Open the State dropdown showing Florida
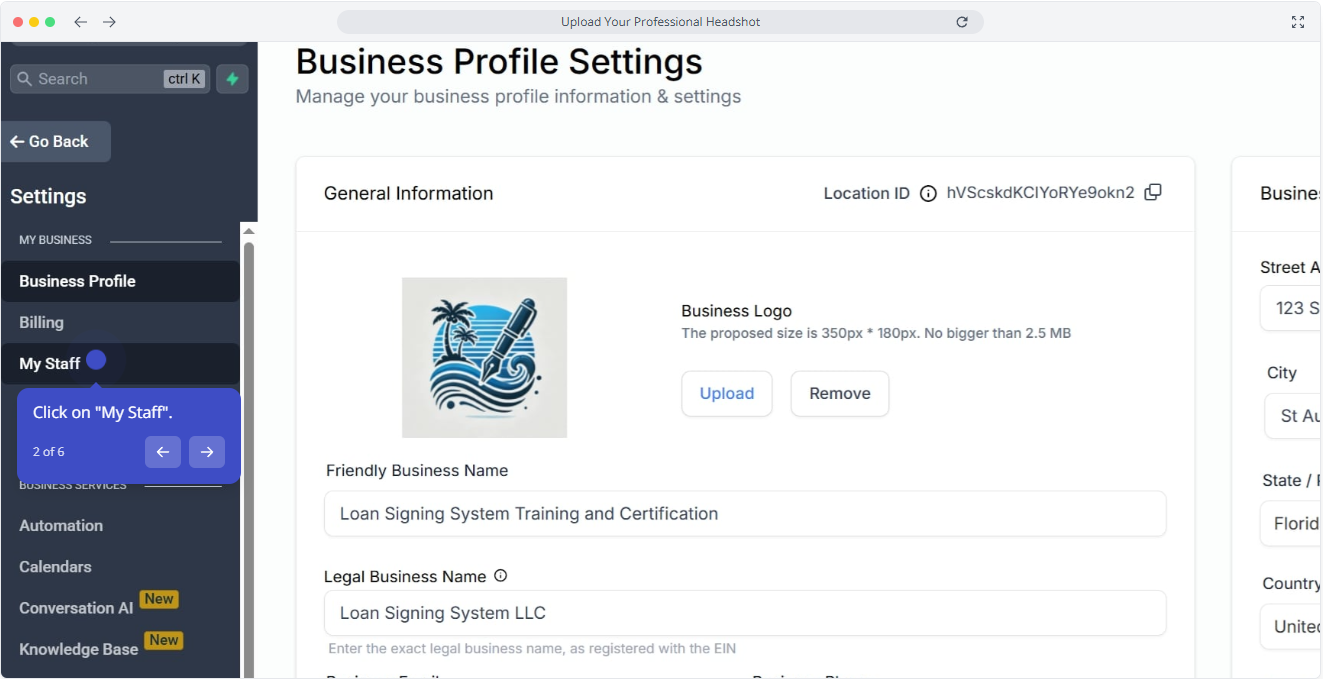The image size is (1323, 679). point(1290,523)
